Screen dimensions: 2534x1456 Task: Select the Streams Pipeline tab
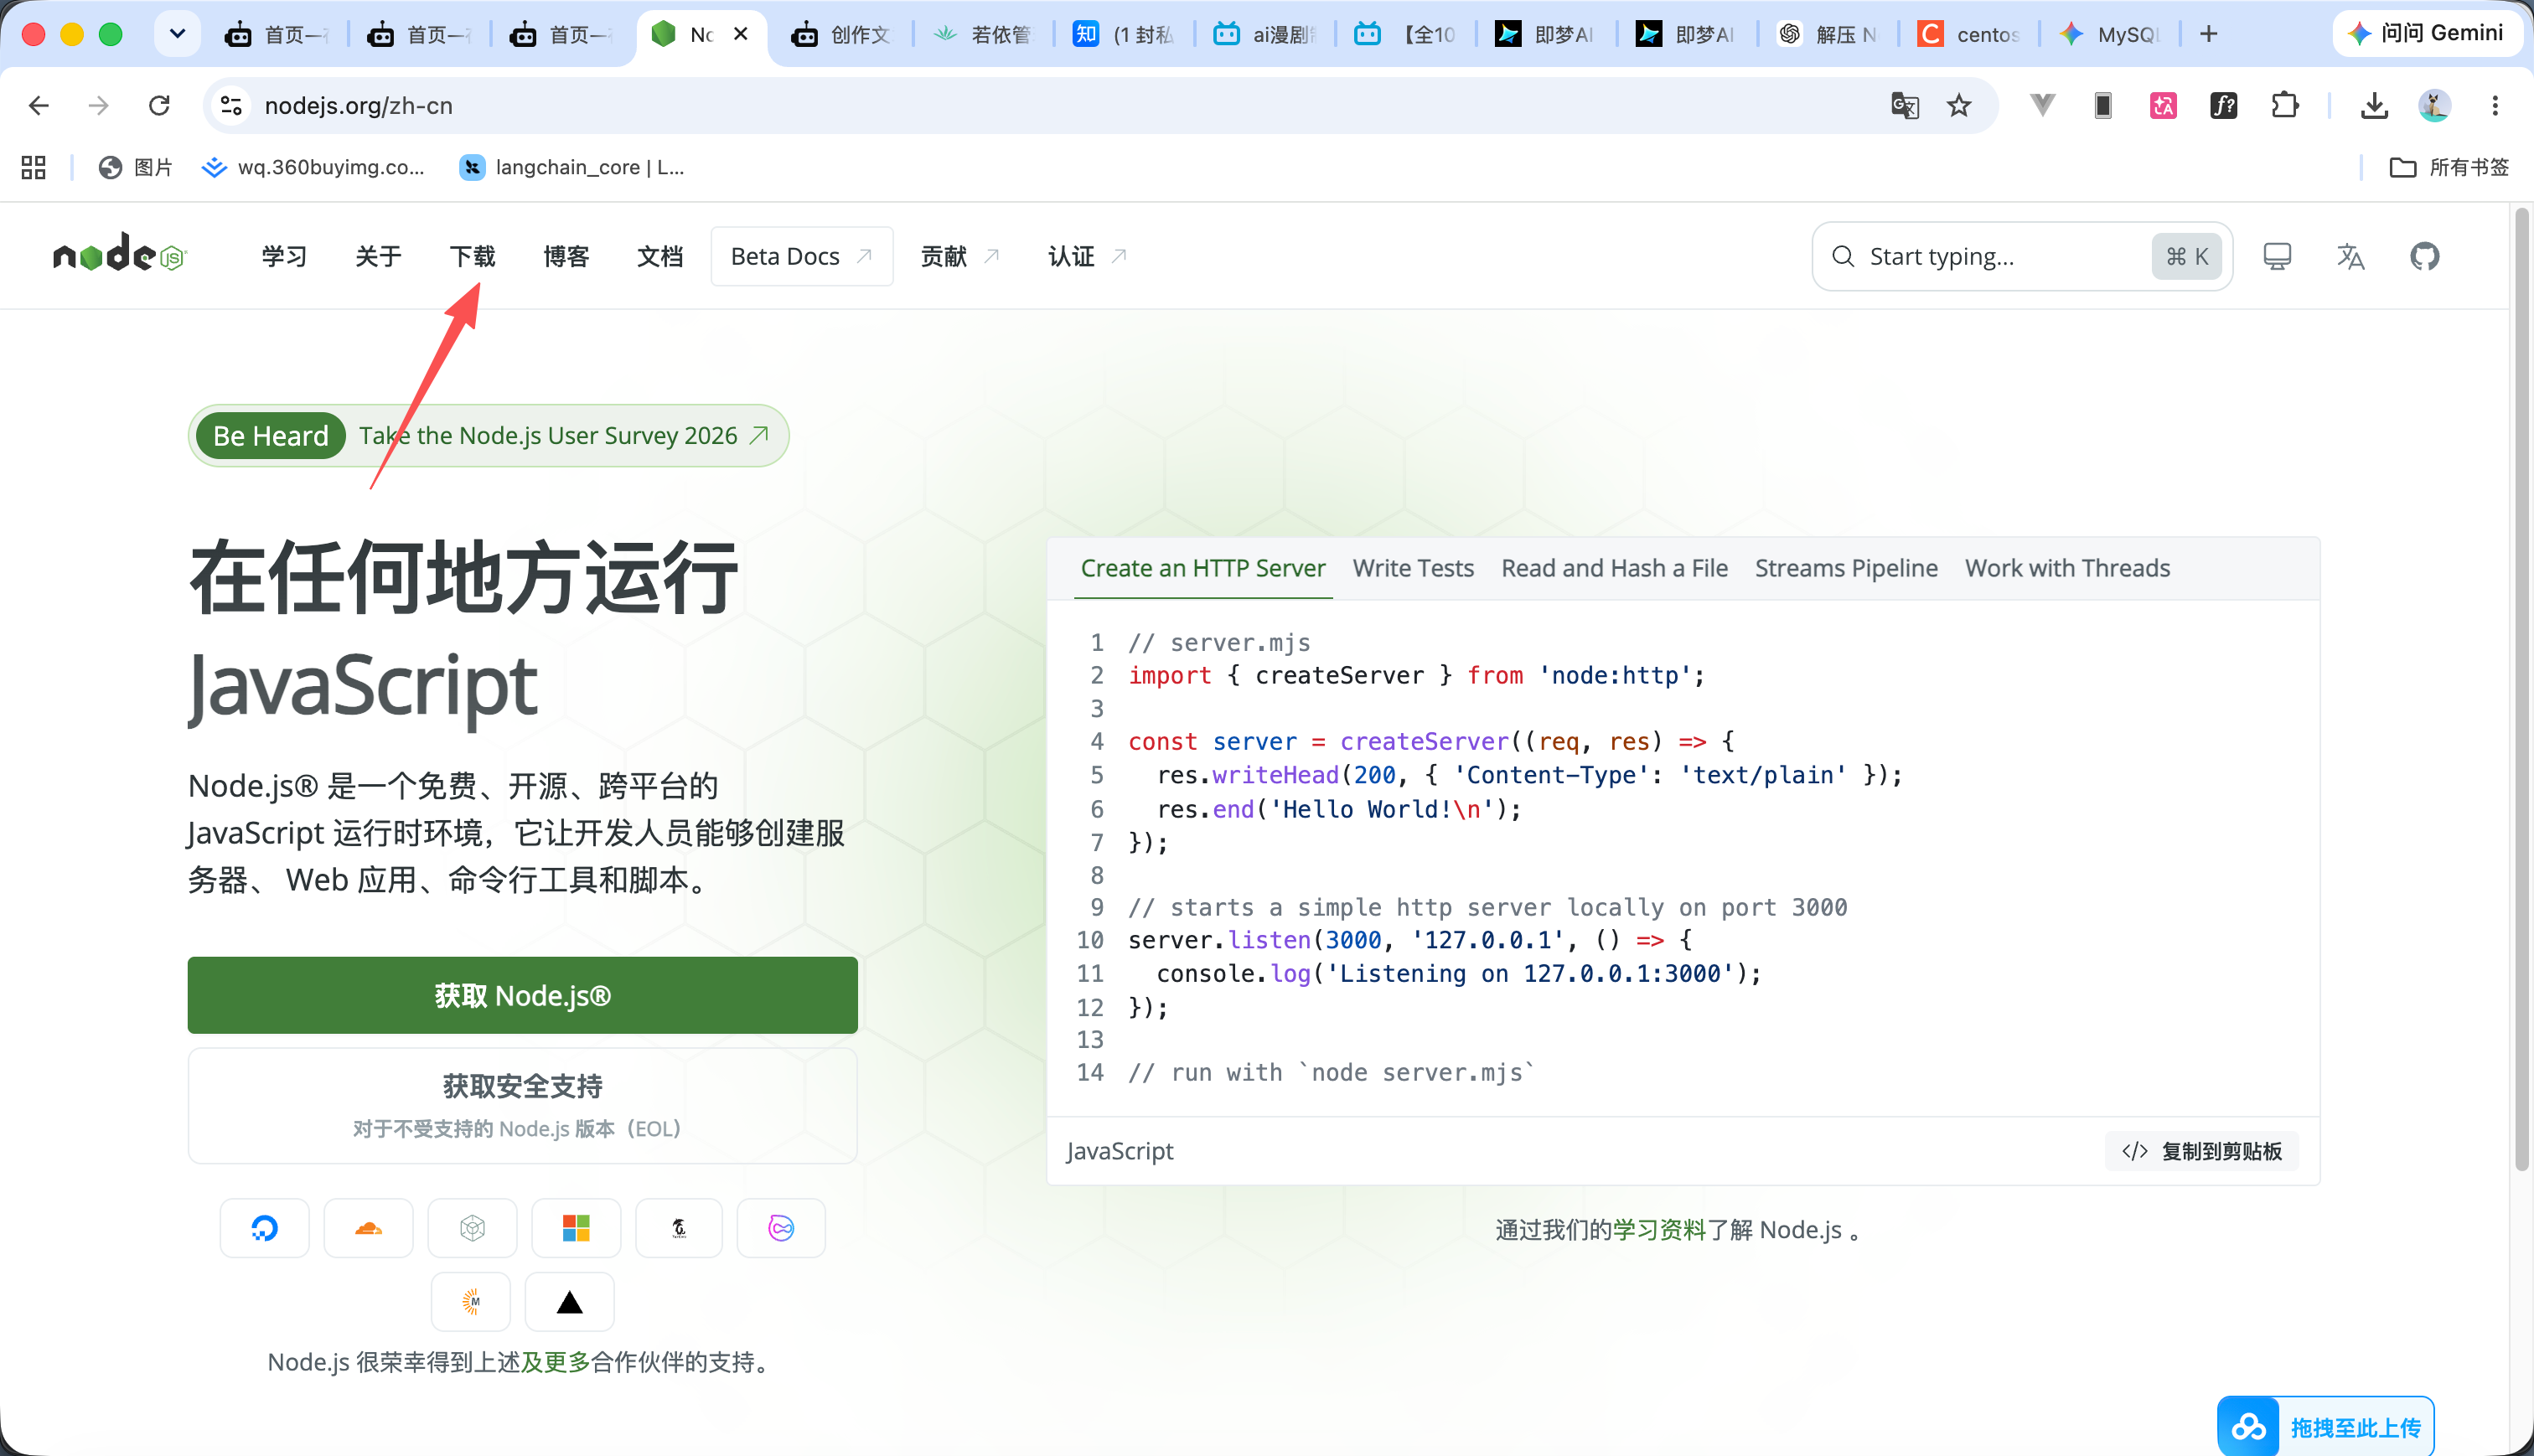coord(1846,568)
